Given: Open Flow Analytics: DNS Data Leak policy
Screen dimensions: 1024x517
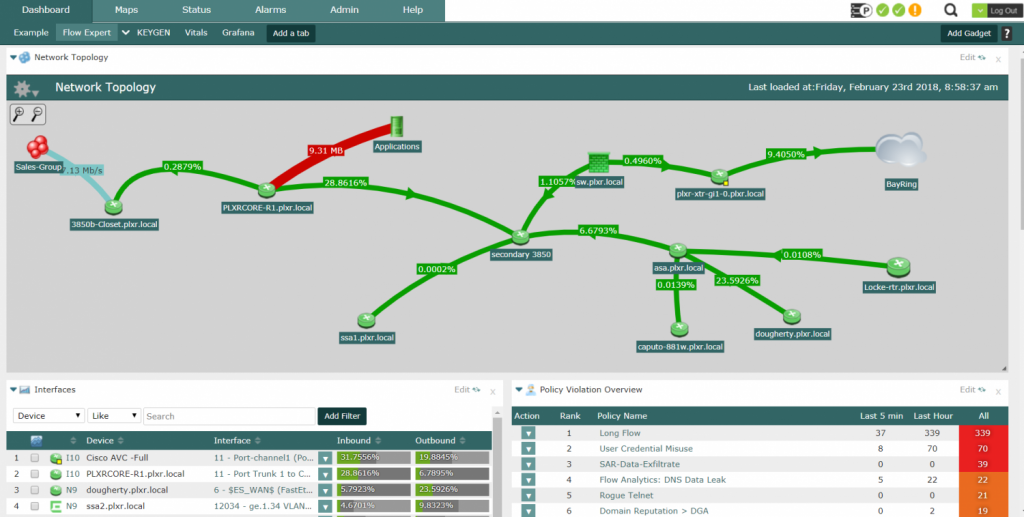Looking at the screenshot, I should (x=662, y=480).
